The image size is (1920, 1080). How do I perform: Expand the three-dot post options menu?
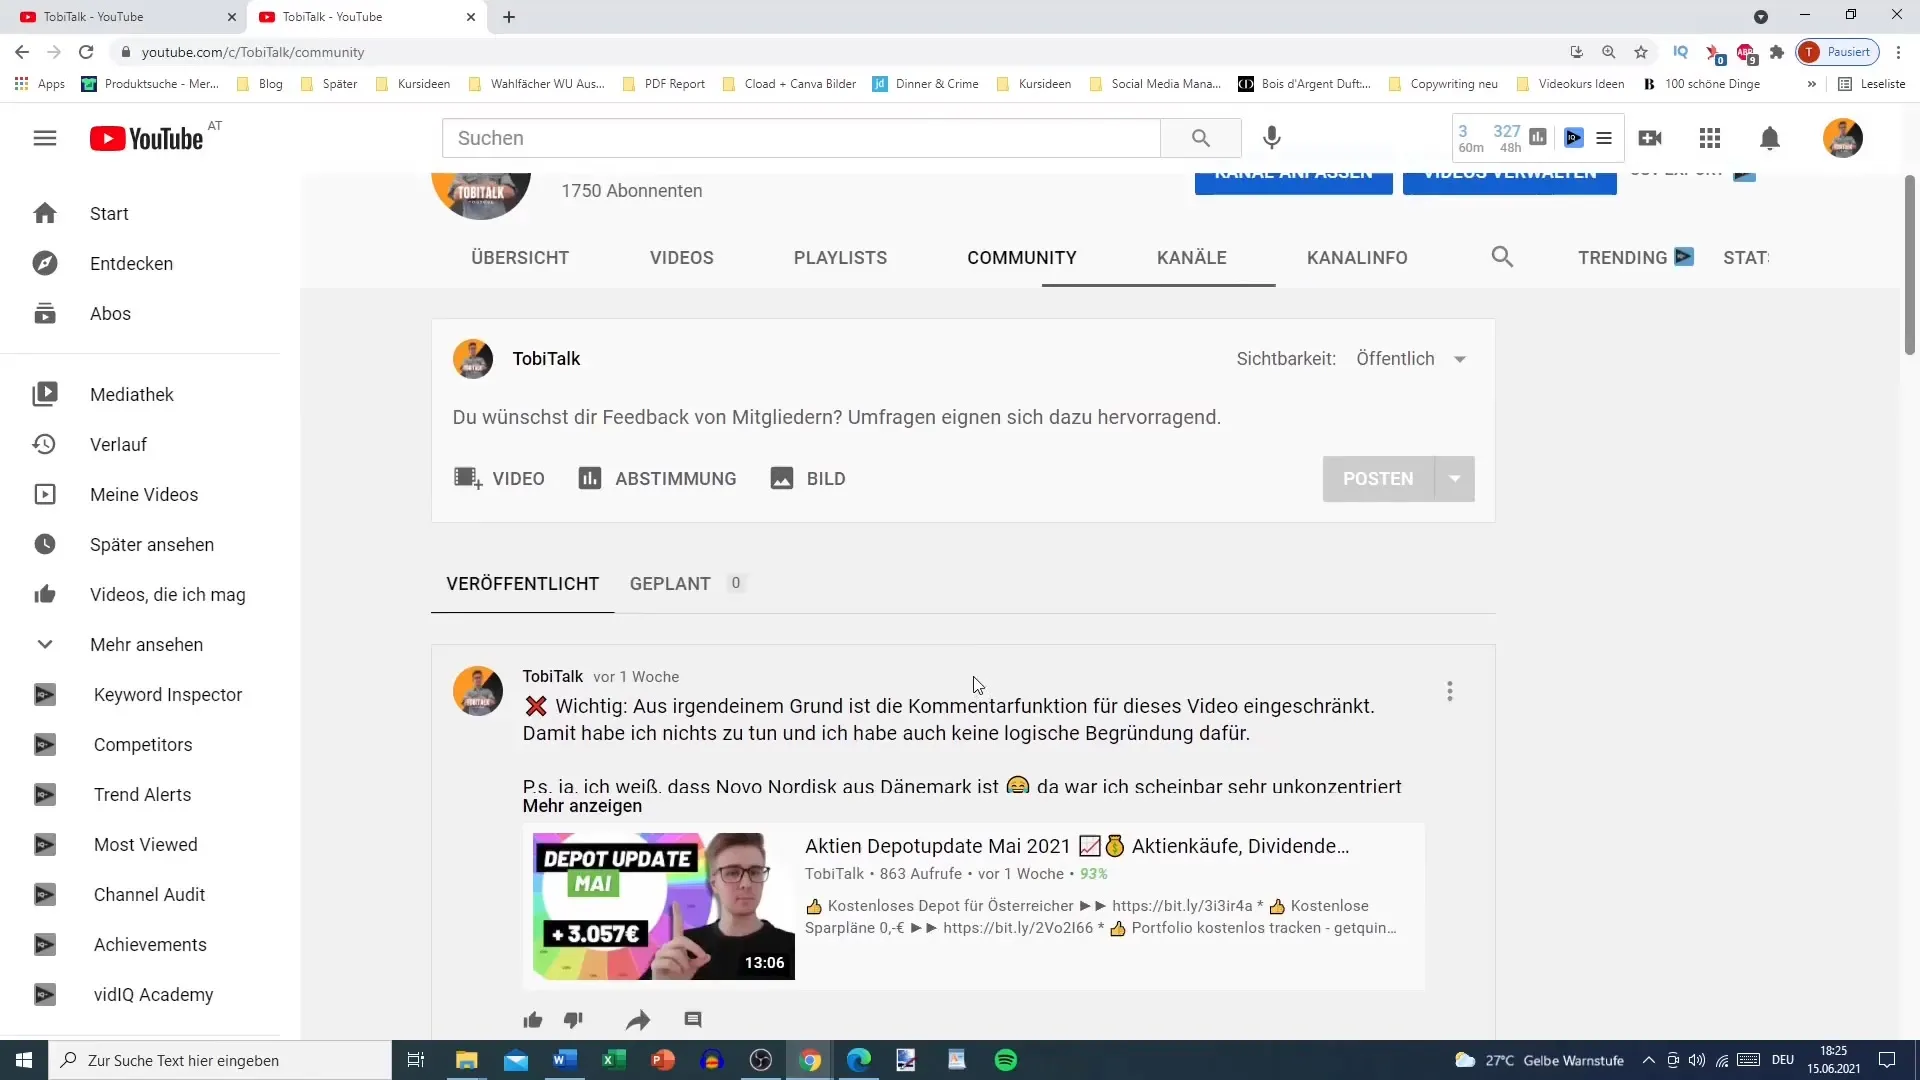pos(1449,691)
